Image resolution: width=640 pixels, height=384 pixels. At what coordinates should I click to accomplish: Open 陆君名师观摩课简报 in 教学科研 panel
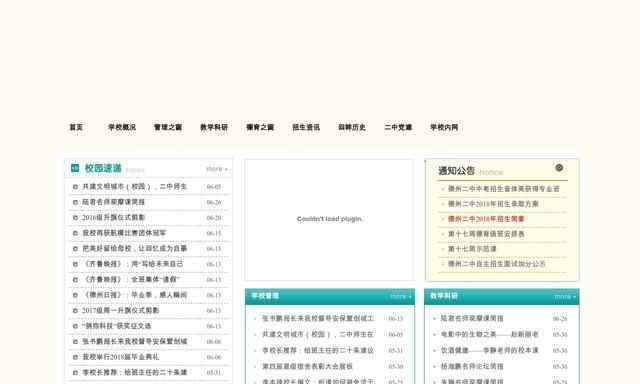[x=472, y=318]
